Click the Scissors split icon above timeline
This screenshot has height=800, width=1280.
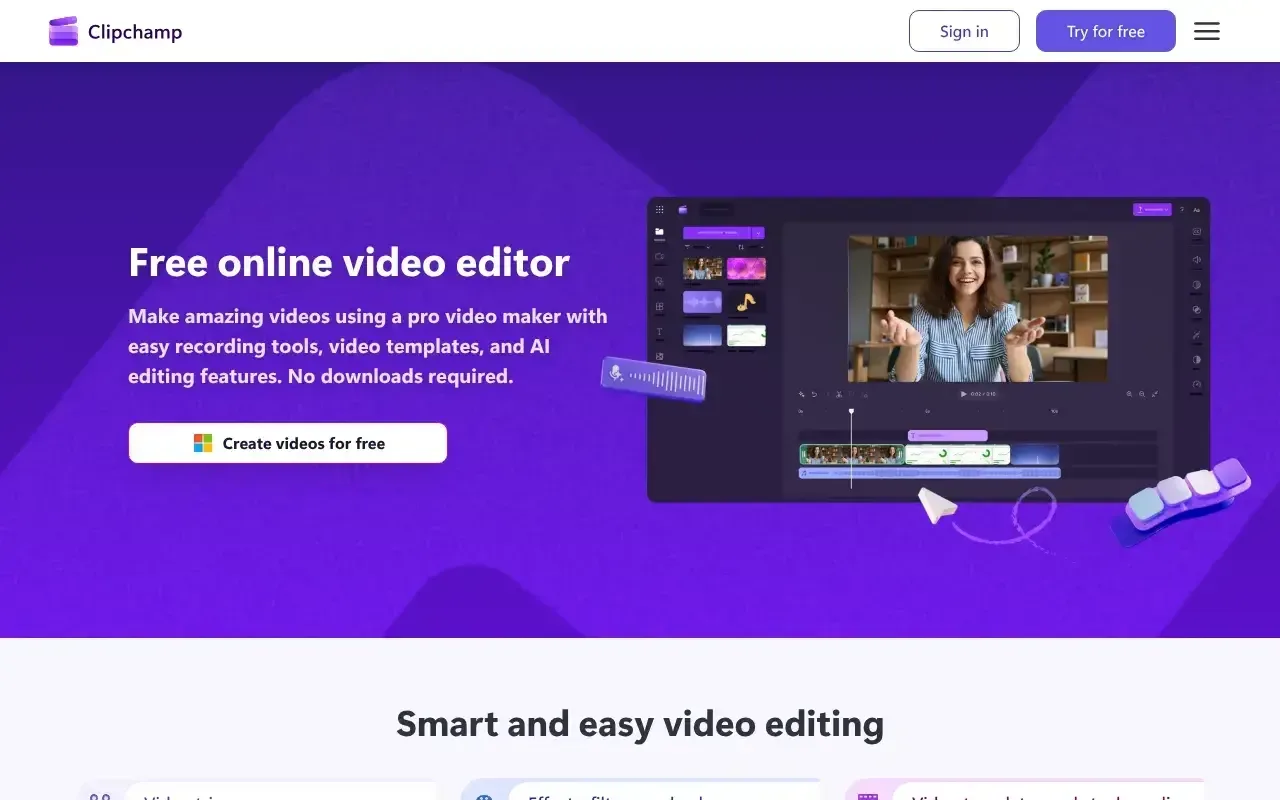click(x=838, y=394)
